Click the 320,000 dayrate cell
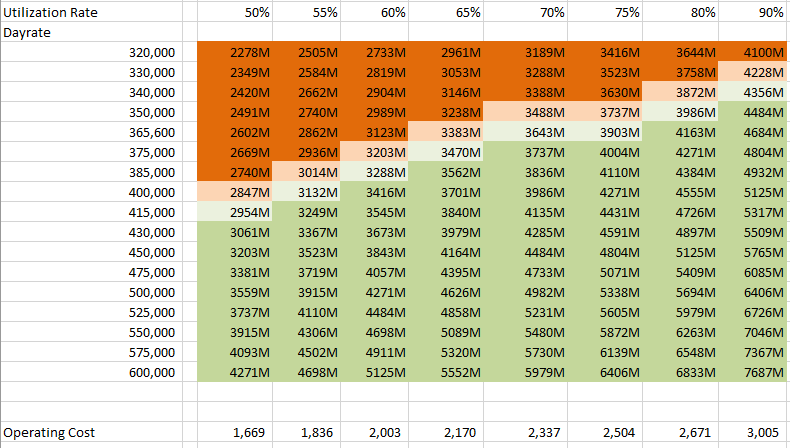This screenshot has height=448, width=790. pos(92,52)
